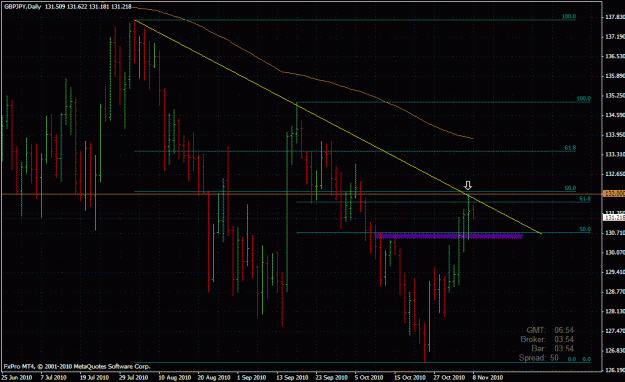Click the 20 Aug 2010 date label
Screen dimensions: 625x382
[214, 377]
